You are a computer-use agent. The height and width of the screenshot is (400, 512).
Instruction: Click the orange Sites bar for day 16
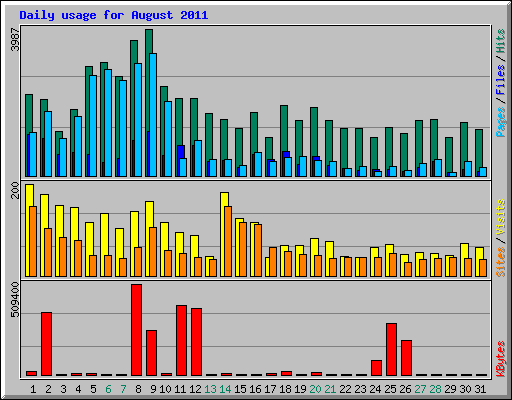[x=258, y=250]
